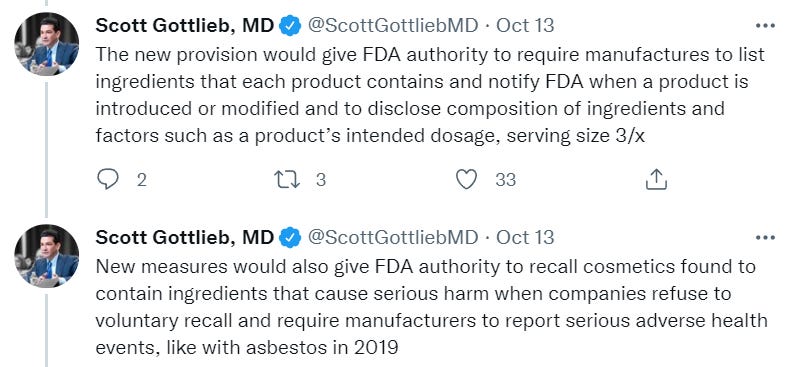Open the Oct 13 timestamp of first tweet
This screenshot has width=798, height=367.
(525, 25)
